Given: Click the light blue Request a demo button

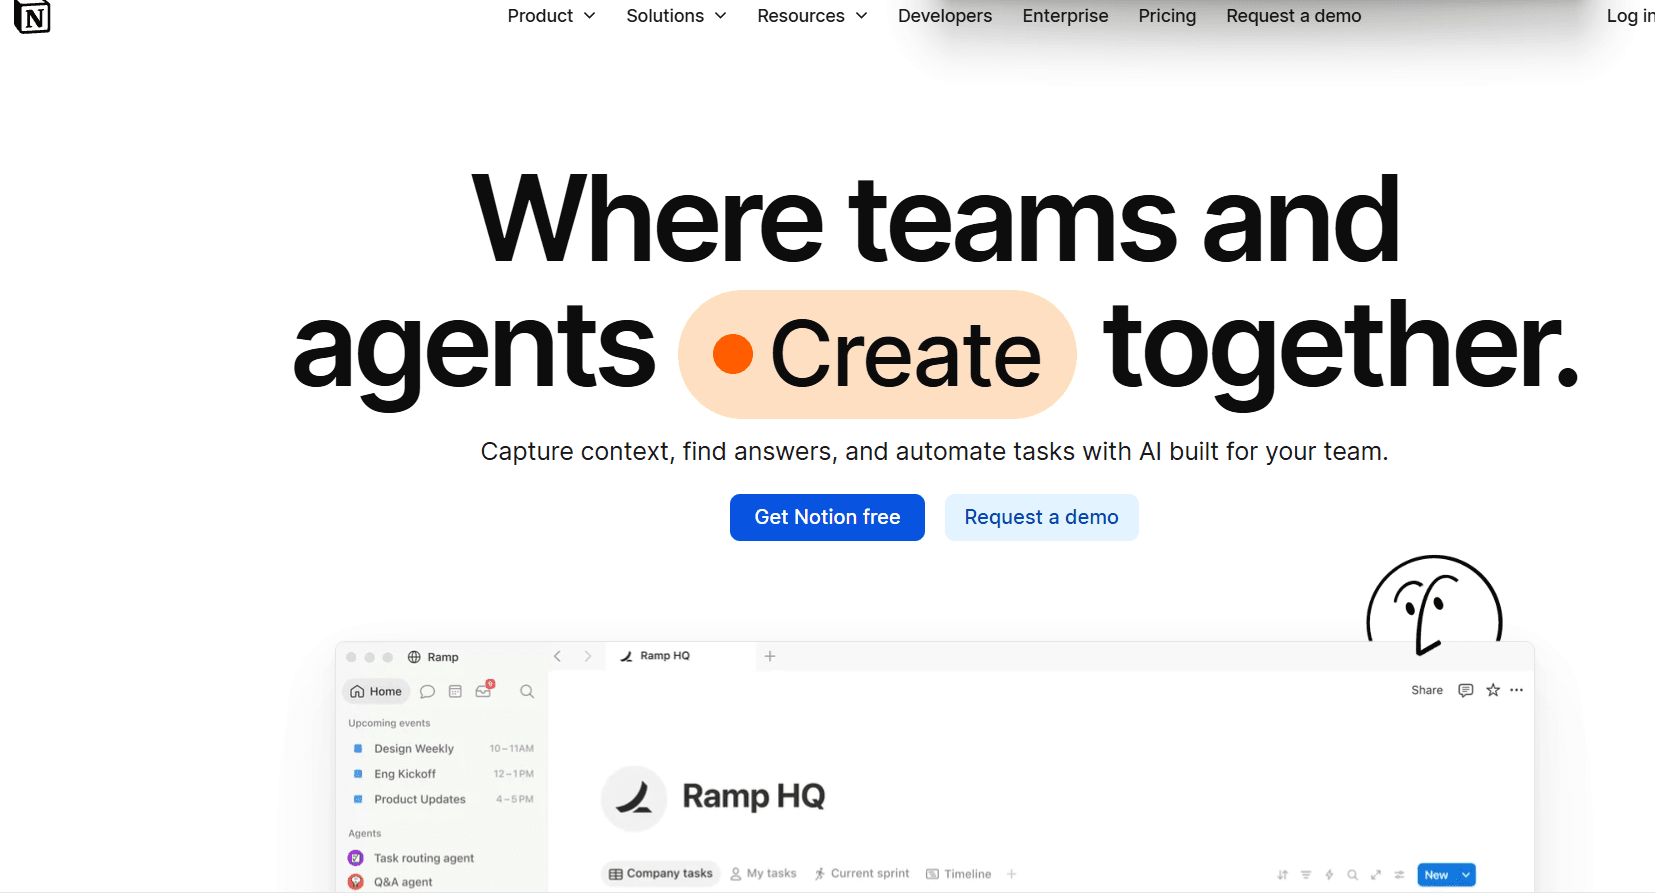Looking at the screenshot, I should (1041, 517).
